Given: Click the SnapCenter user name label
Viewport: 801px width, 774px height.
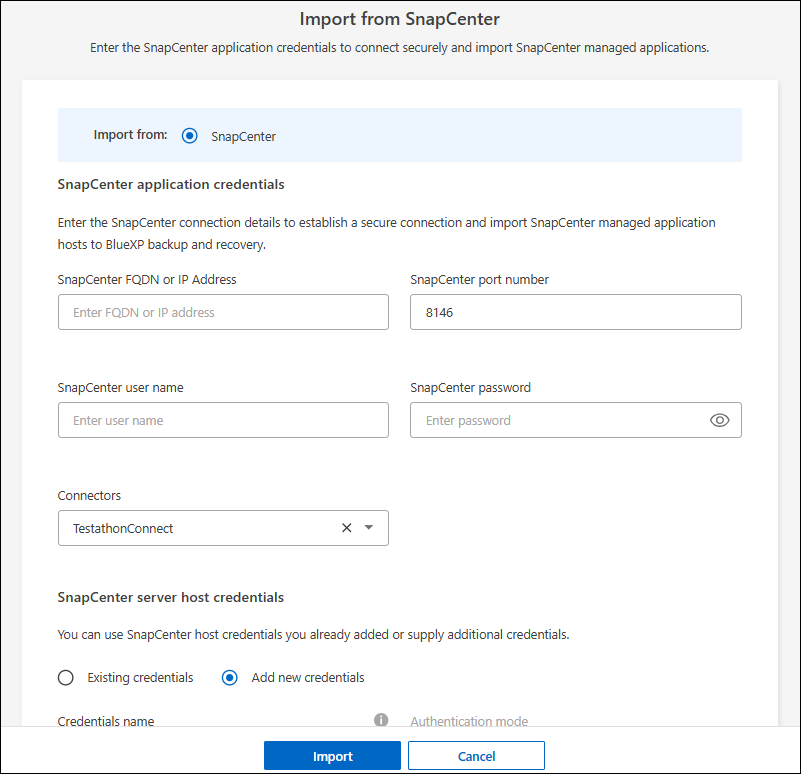Looking at the screenshot, I should click(121, 388).
